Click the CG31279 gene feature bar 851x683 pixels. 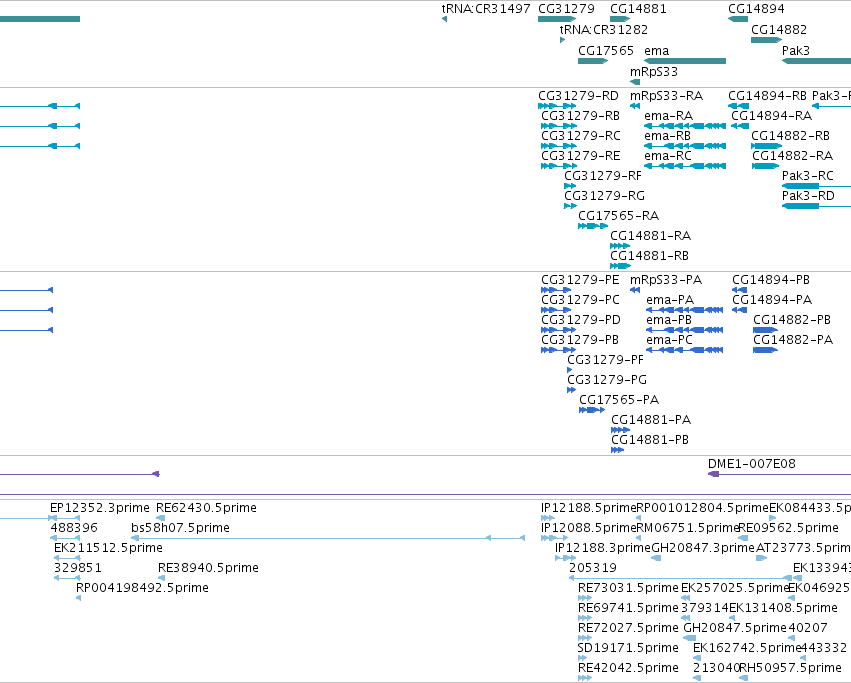(x=557, y=19)
